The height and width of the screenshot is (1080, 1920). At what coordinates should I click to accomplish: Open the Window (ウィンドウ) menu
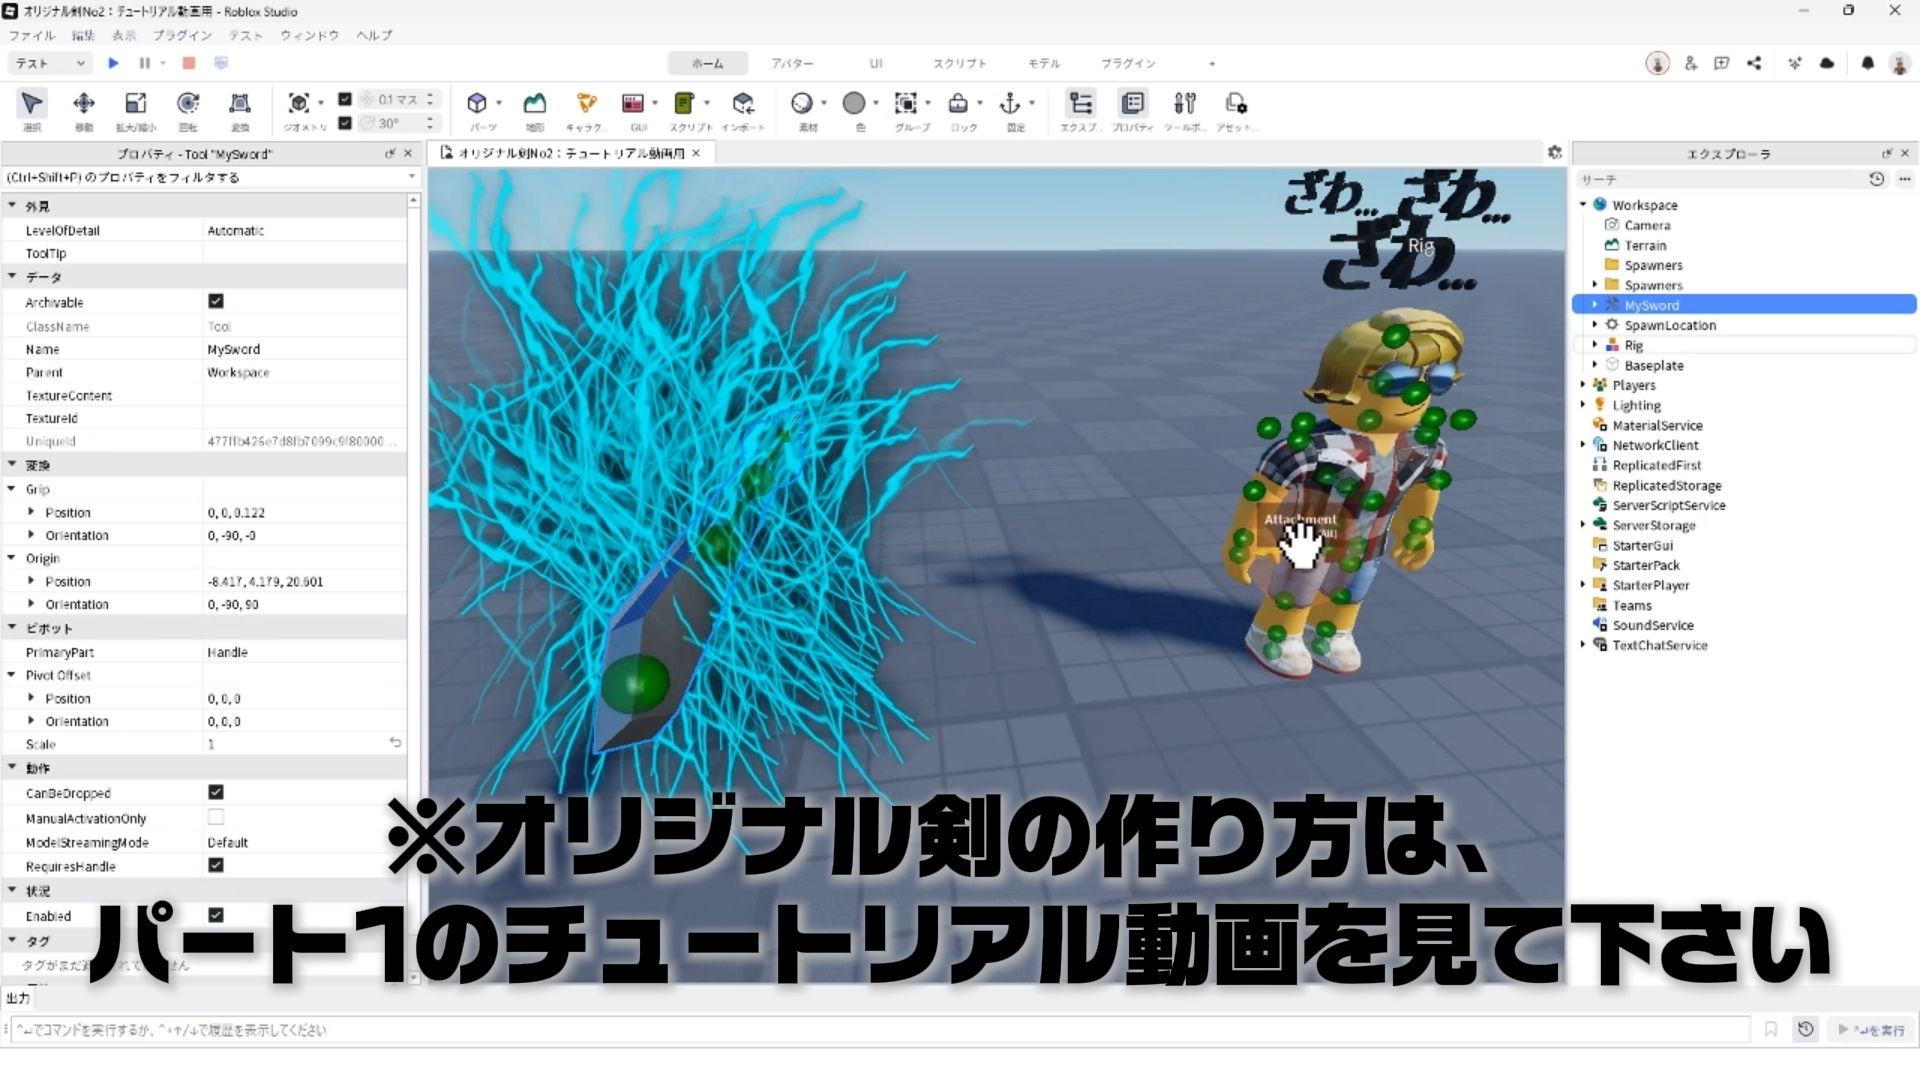pos(309,35)
